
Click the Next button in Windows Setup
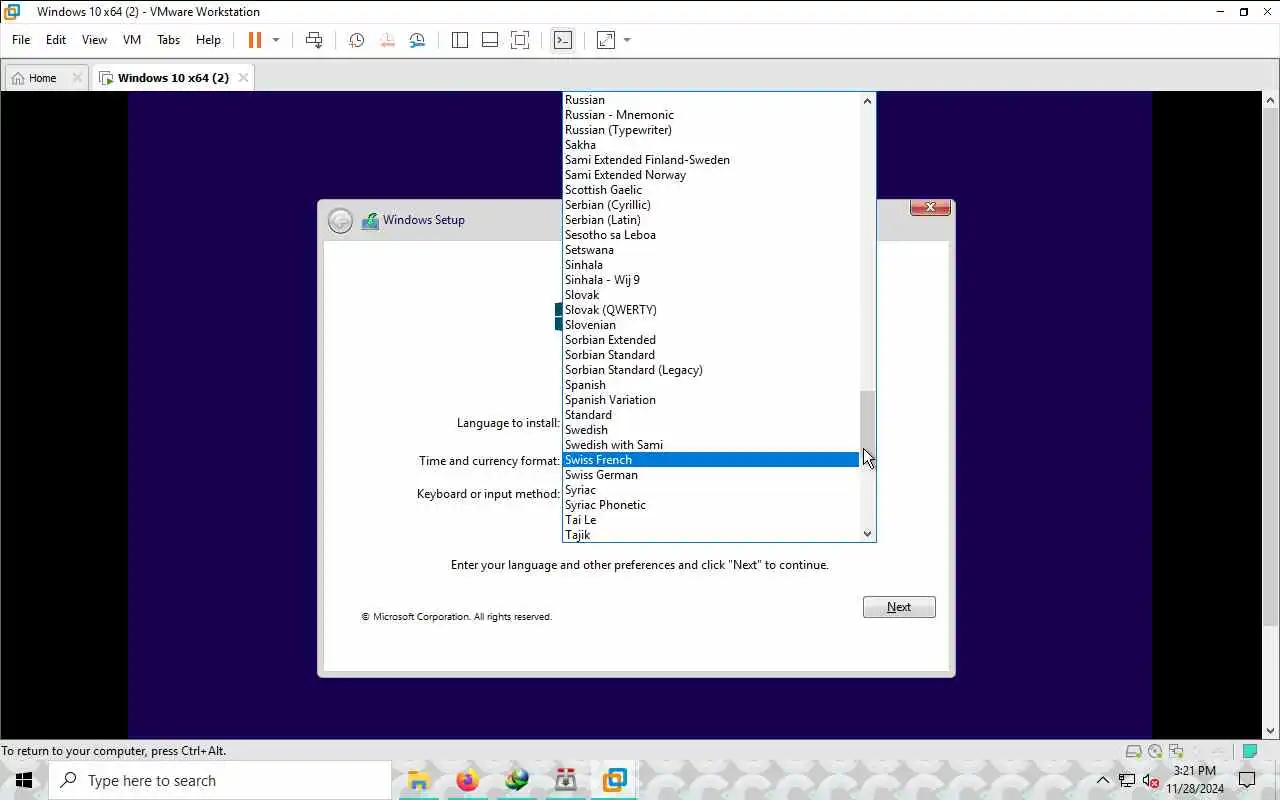tap(899, 607)
